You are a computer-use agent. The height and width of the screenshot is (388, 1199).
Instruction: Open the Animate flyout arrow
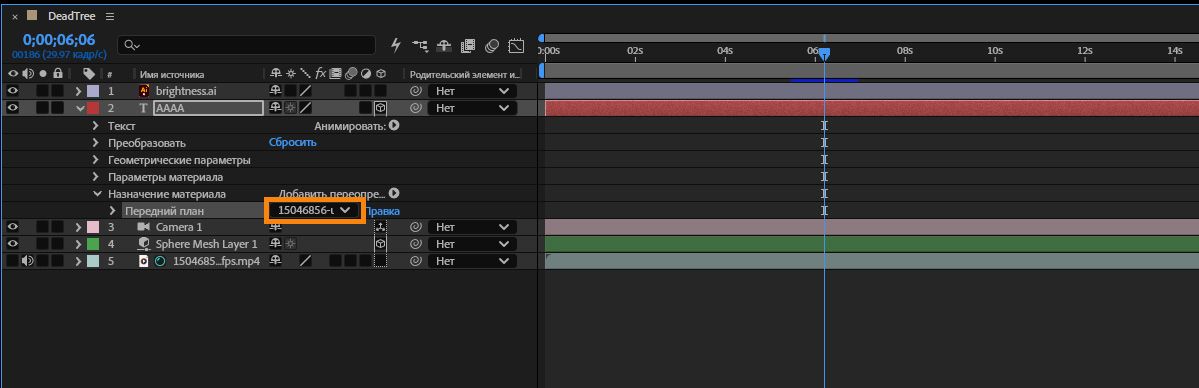tap(394, 126)
